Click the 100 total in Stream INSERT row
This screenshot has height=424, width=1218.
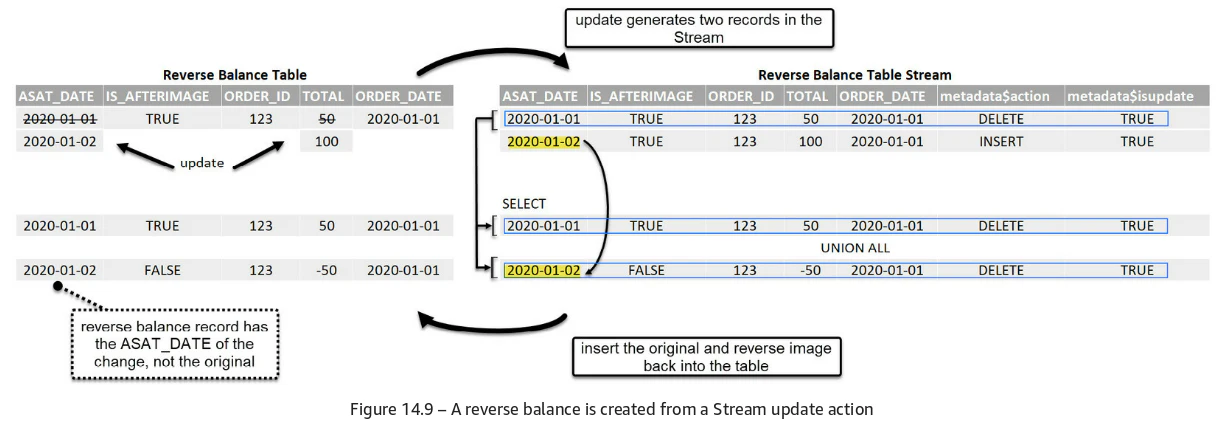pos(809,141)
